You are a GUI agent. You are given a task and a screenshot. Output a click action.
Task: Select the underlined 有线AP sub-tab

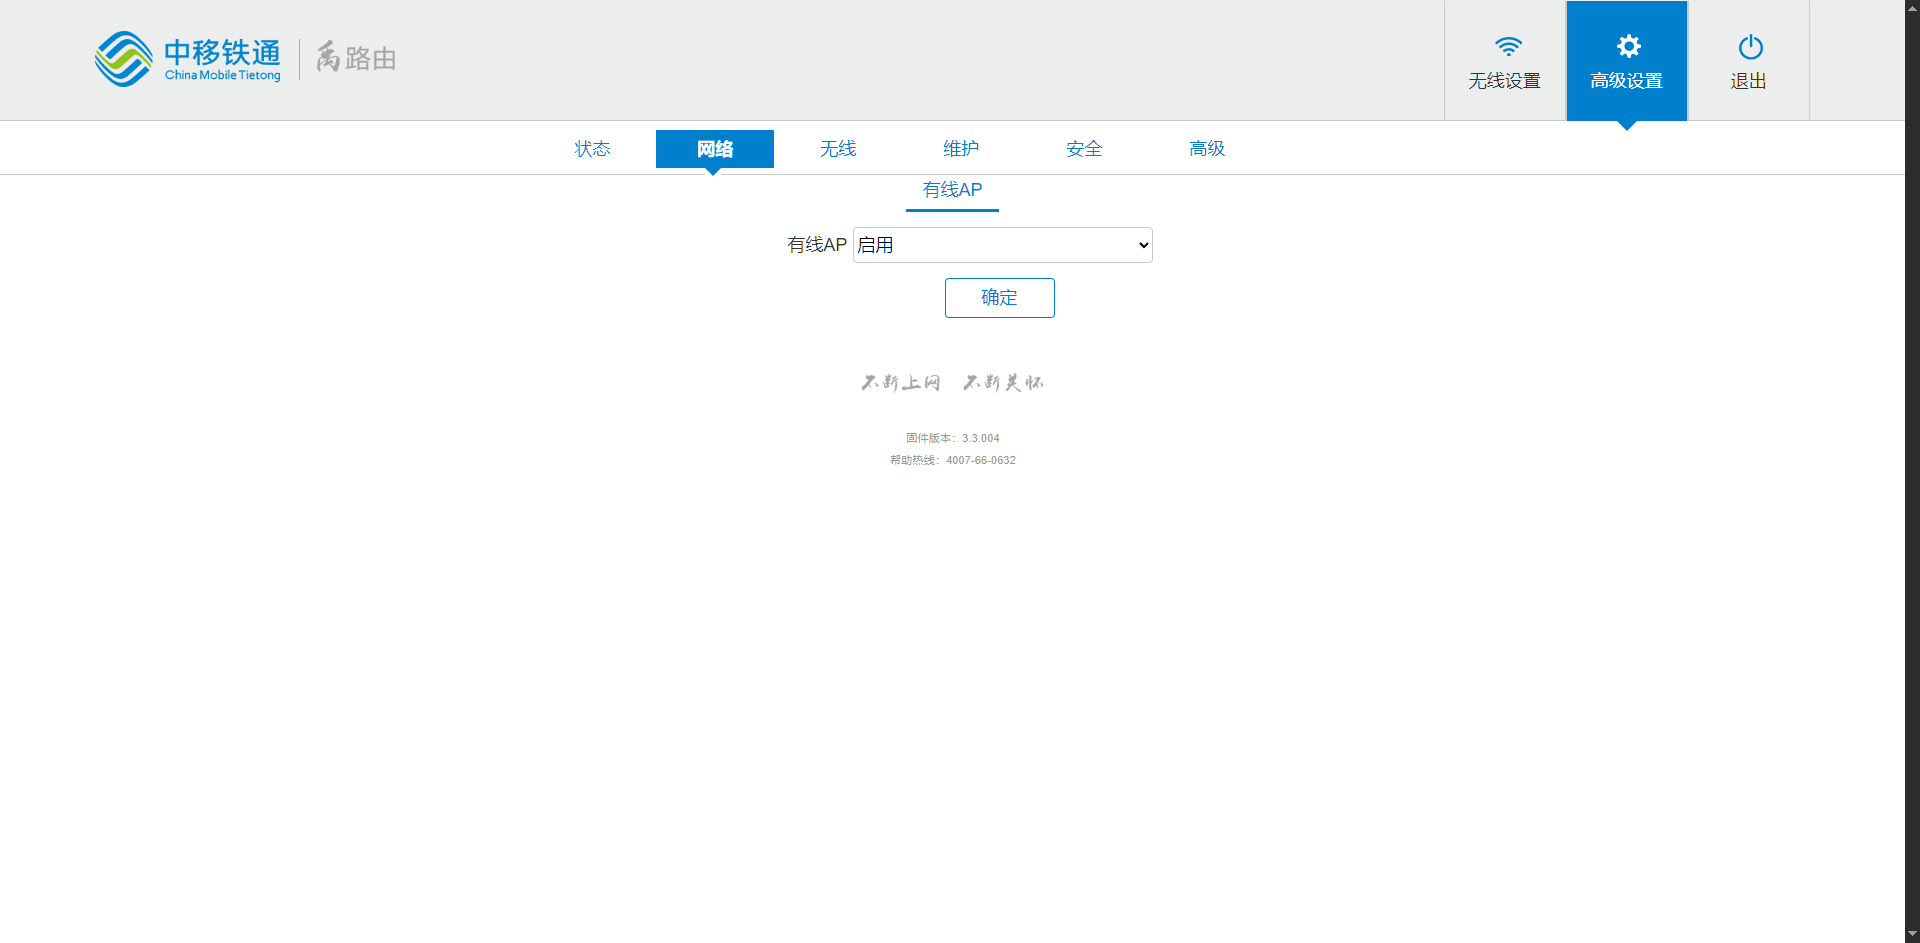click(x=952, y=190)
